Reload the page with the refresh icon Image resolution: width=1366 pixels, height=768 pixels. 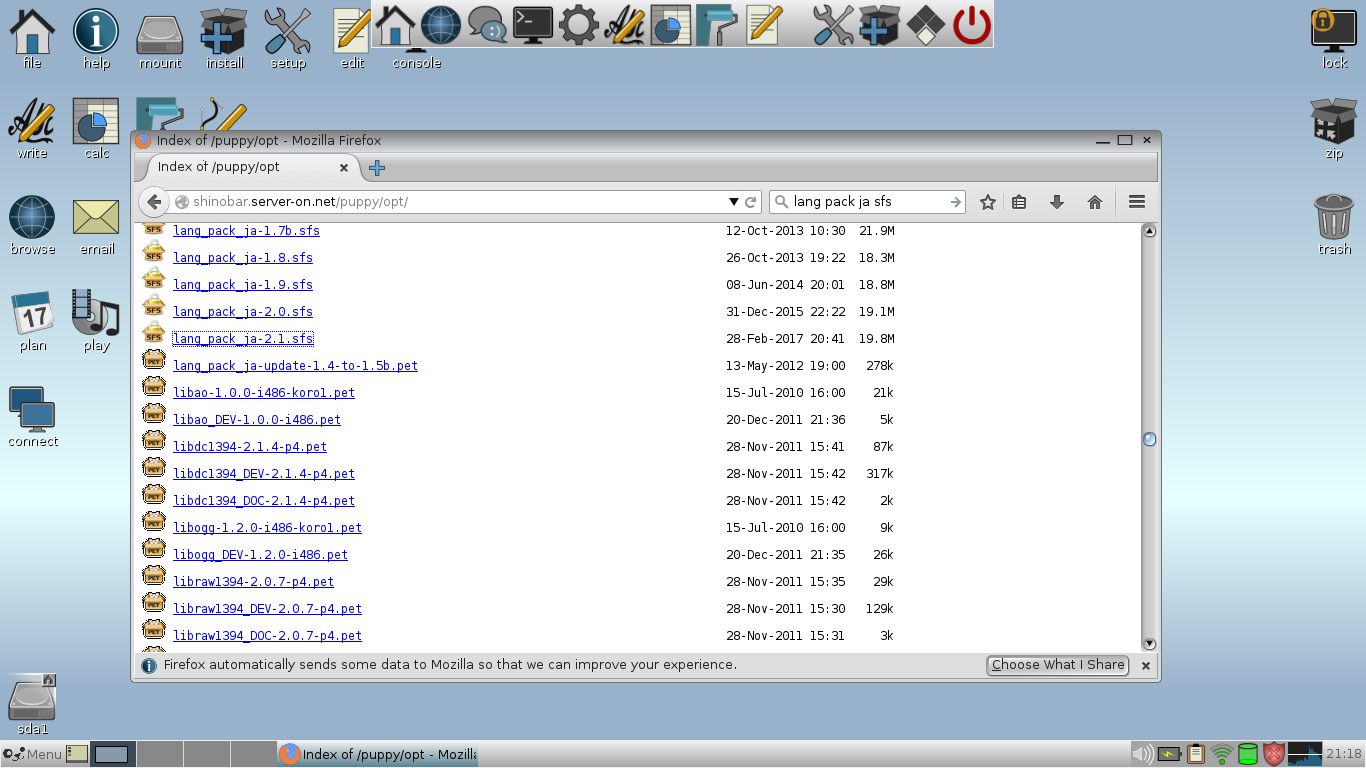[x=751, y=202]
